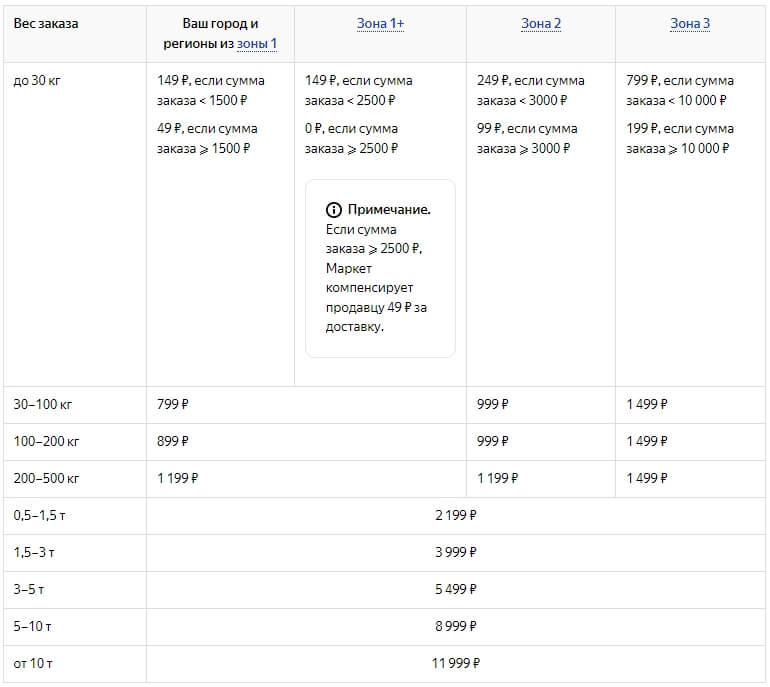Click the «3 999 ₽» price
Screen dimensions: 770x687
click(x=456, y=552)
